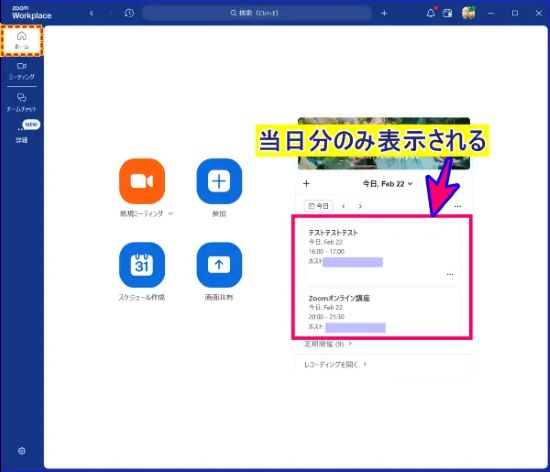550x472 pixels.
Task: Focus the 検索 search field
Action: pyautogui.click(x=257, y=13)
